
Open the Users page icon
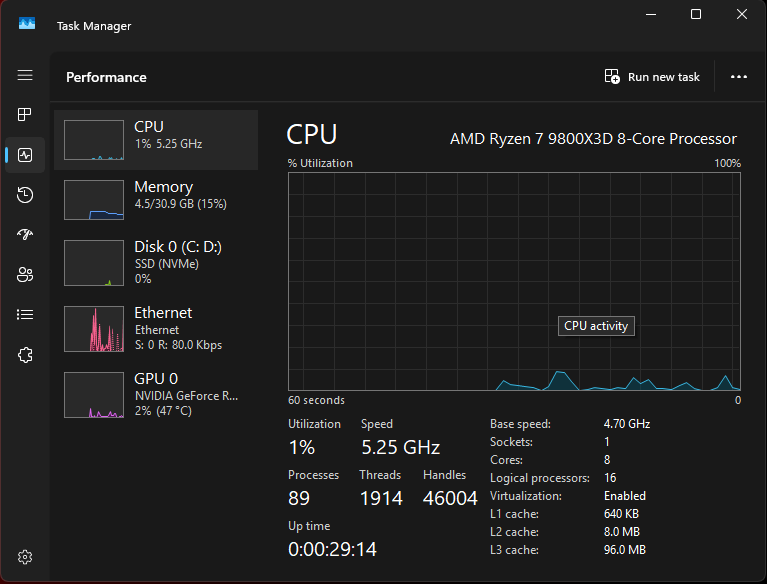click(25, 274)
